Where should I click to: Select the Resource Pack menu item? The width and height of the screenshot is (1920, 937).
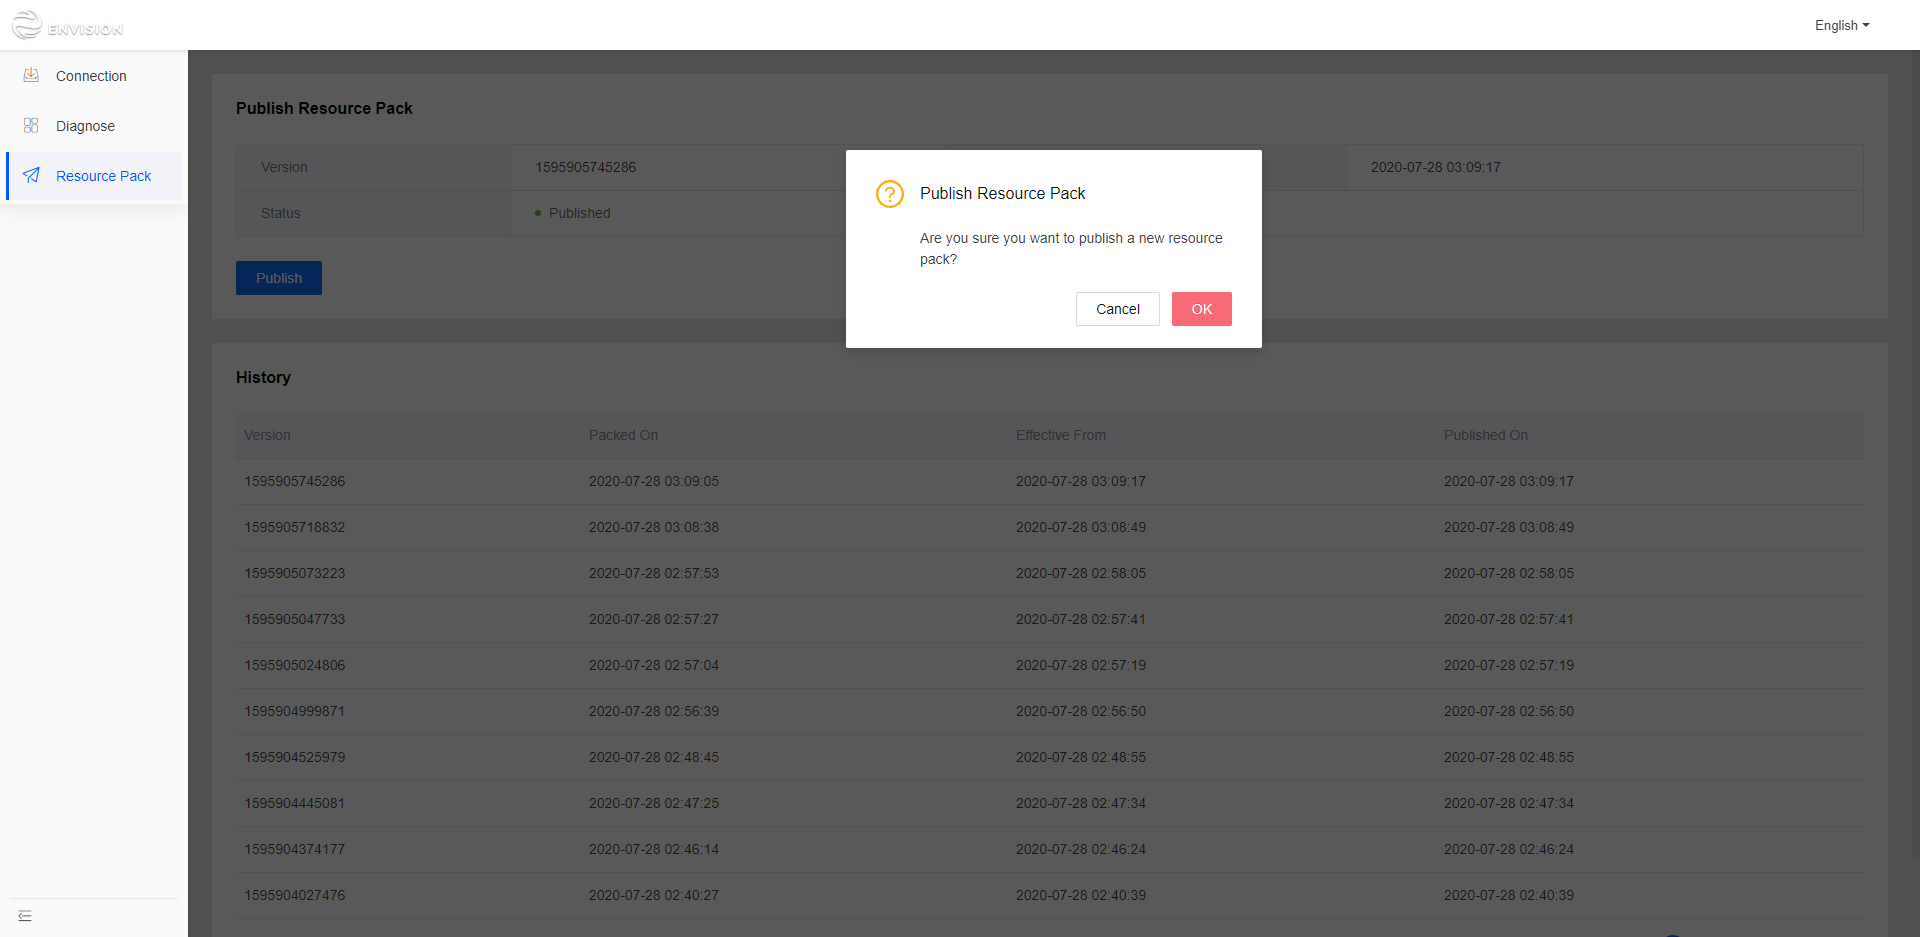tap(103, 176)
